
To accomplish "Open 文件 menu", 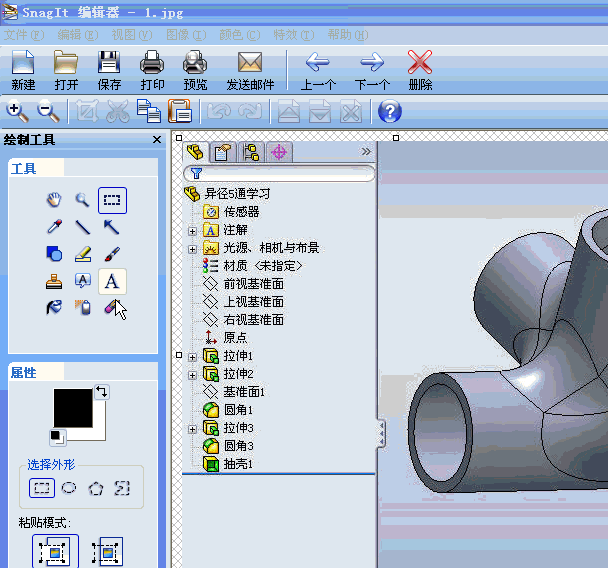I will click(x=24, y=35).
